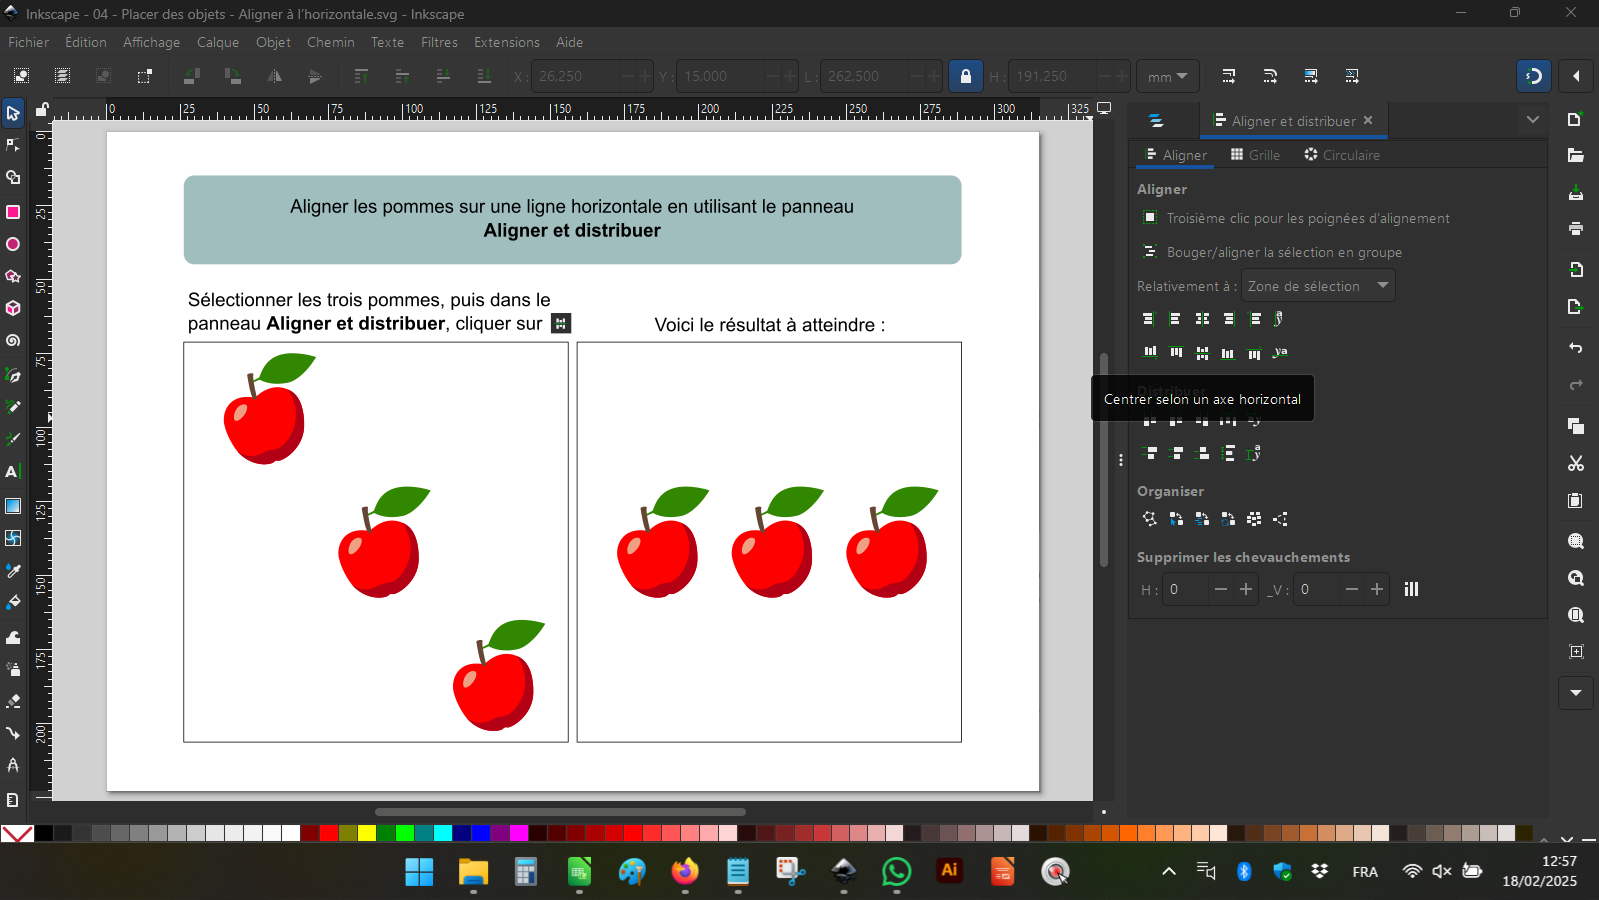
Task: Toggle the snapping button
Action: [1534, 76]
